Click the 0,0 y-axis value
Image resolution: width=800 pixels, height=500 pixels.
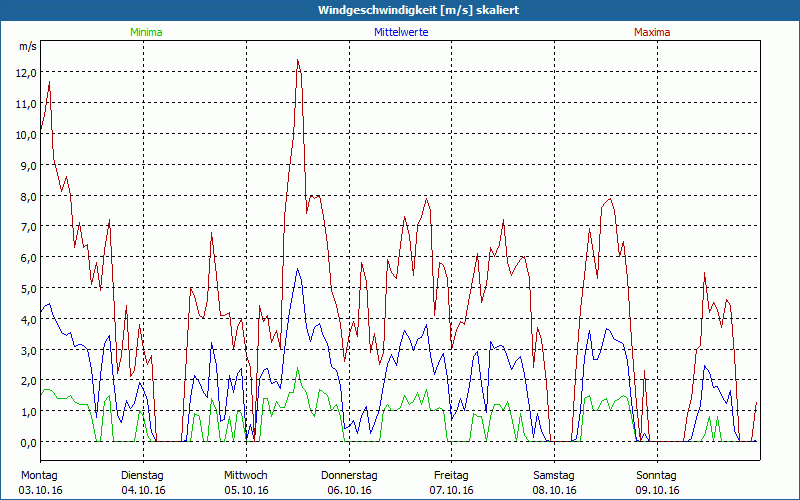[x=29, y=443]
